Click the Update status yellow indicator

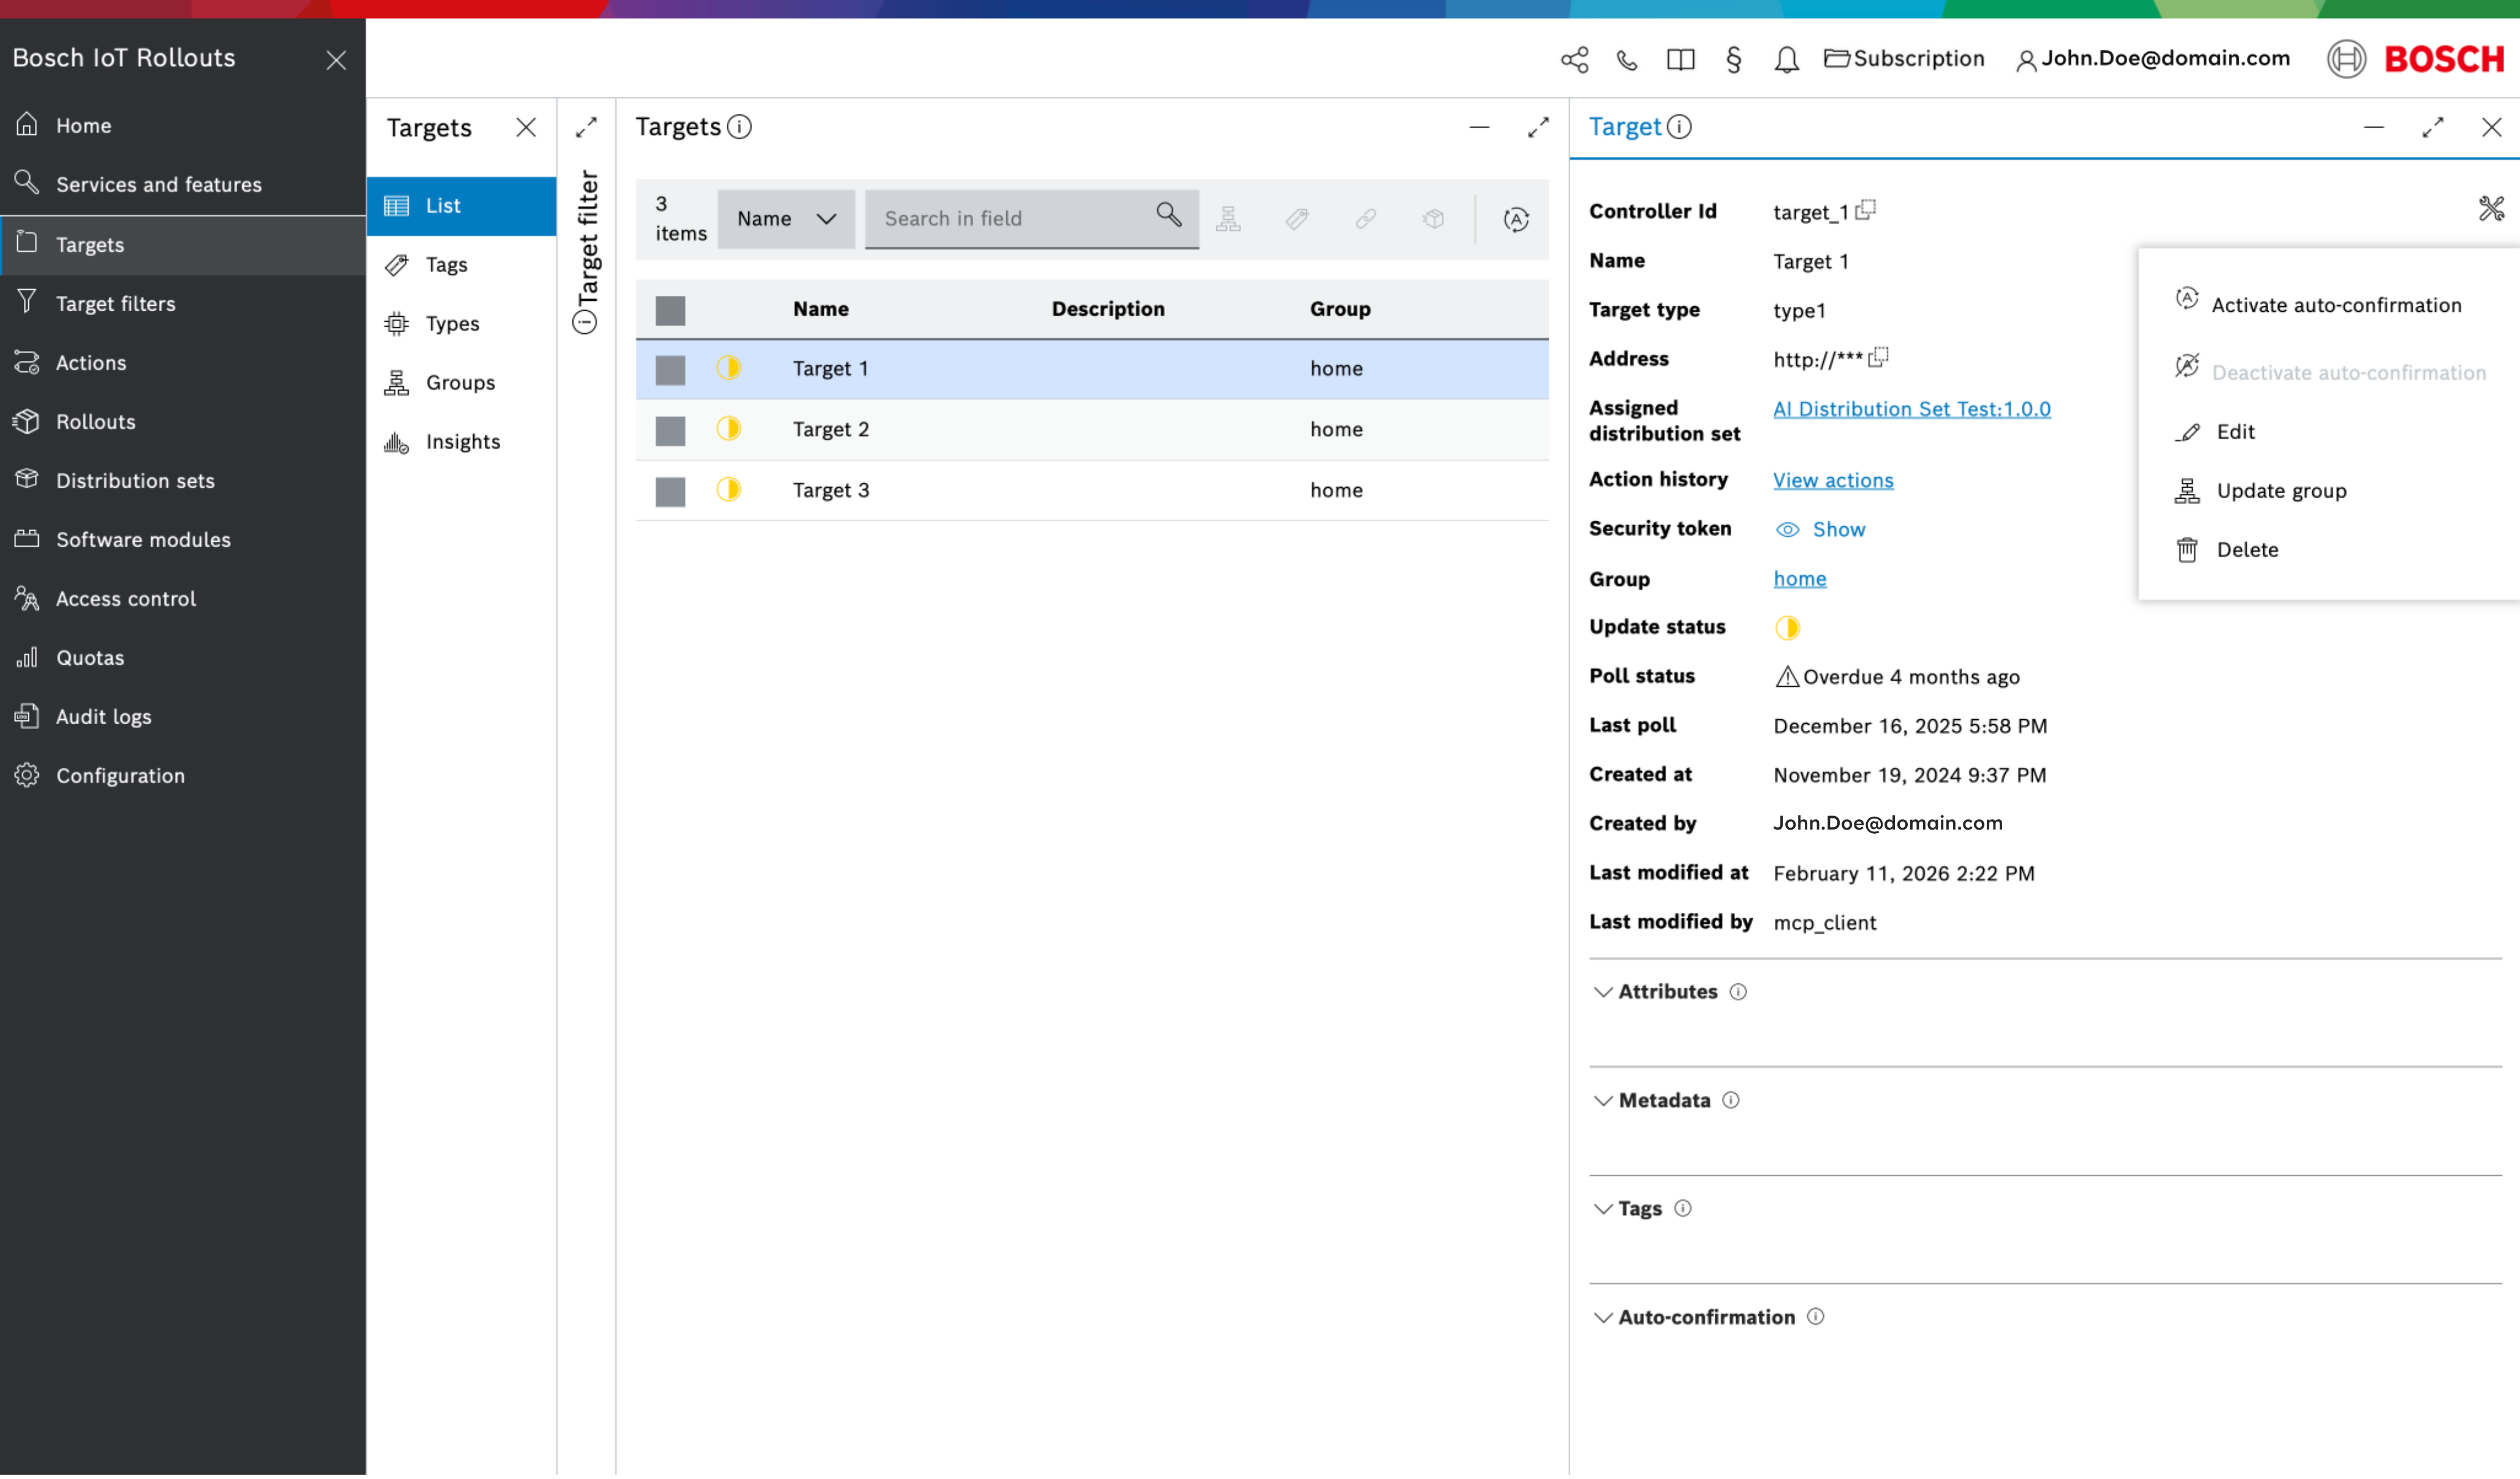(1787, 629)
